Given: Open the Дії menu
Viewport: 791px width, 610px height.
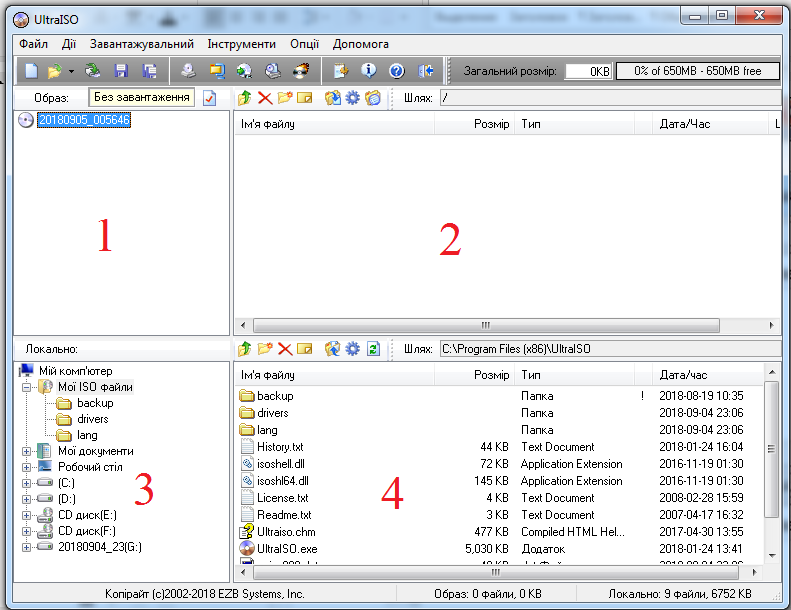Looking at the screenshot, I should point(69,44).
